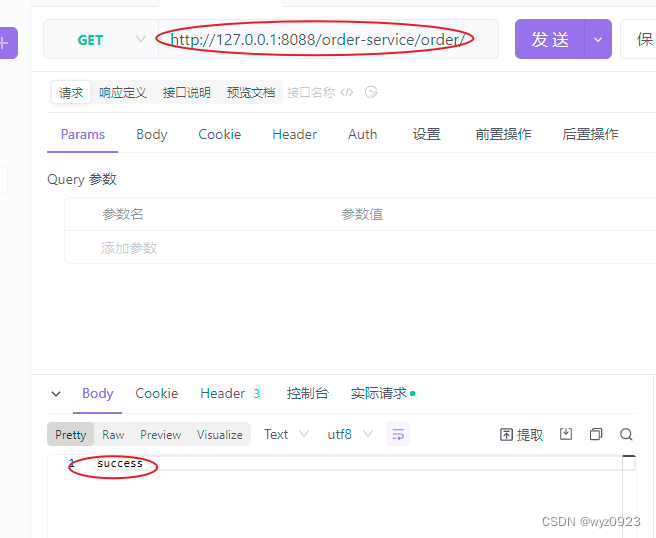Click the copy response icon
Image resolution: width=656 pixels, height=538 pixels.
pos(596,434)
